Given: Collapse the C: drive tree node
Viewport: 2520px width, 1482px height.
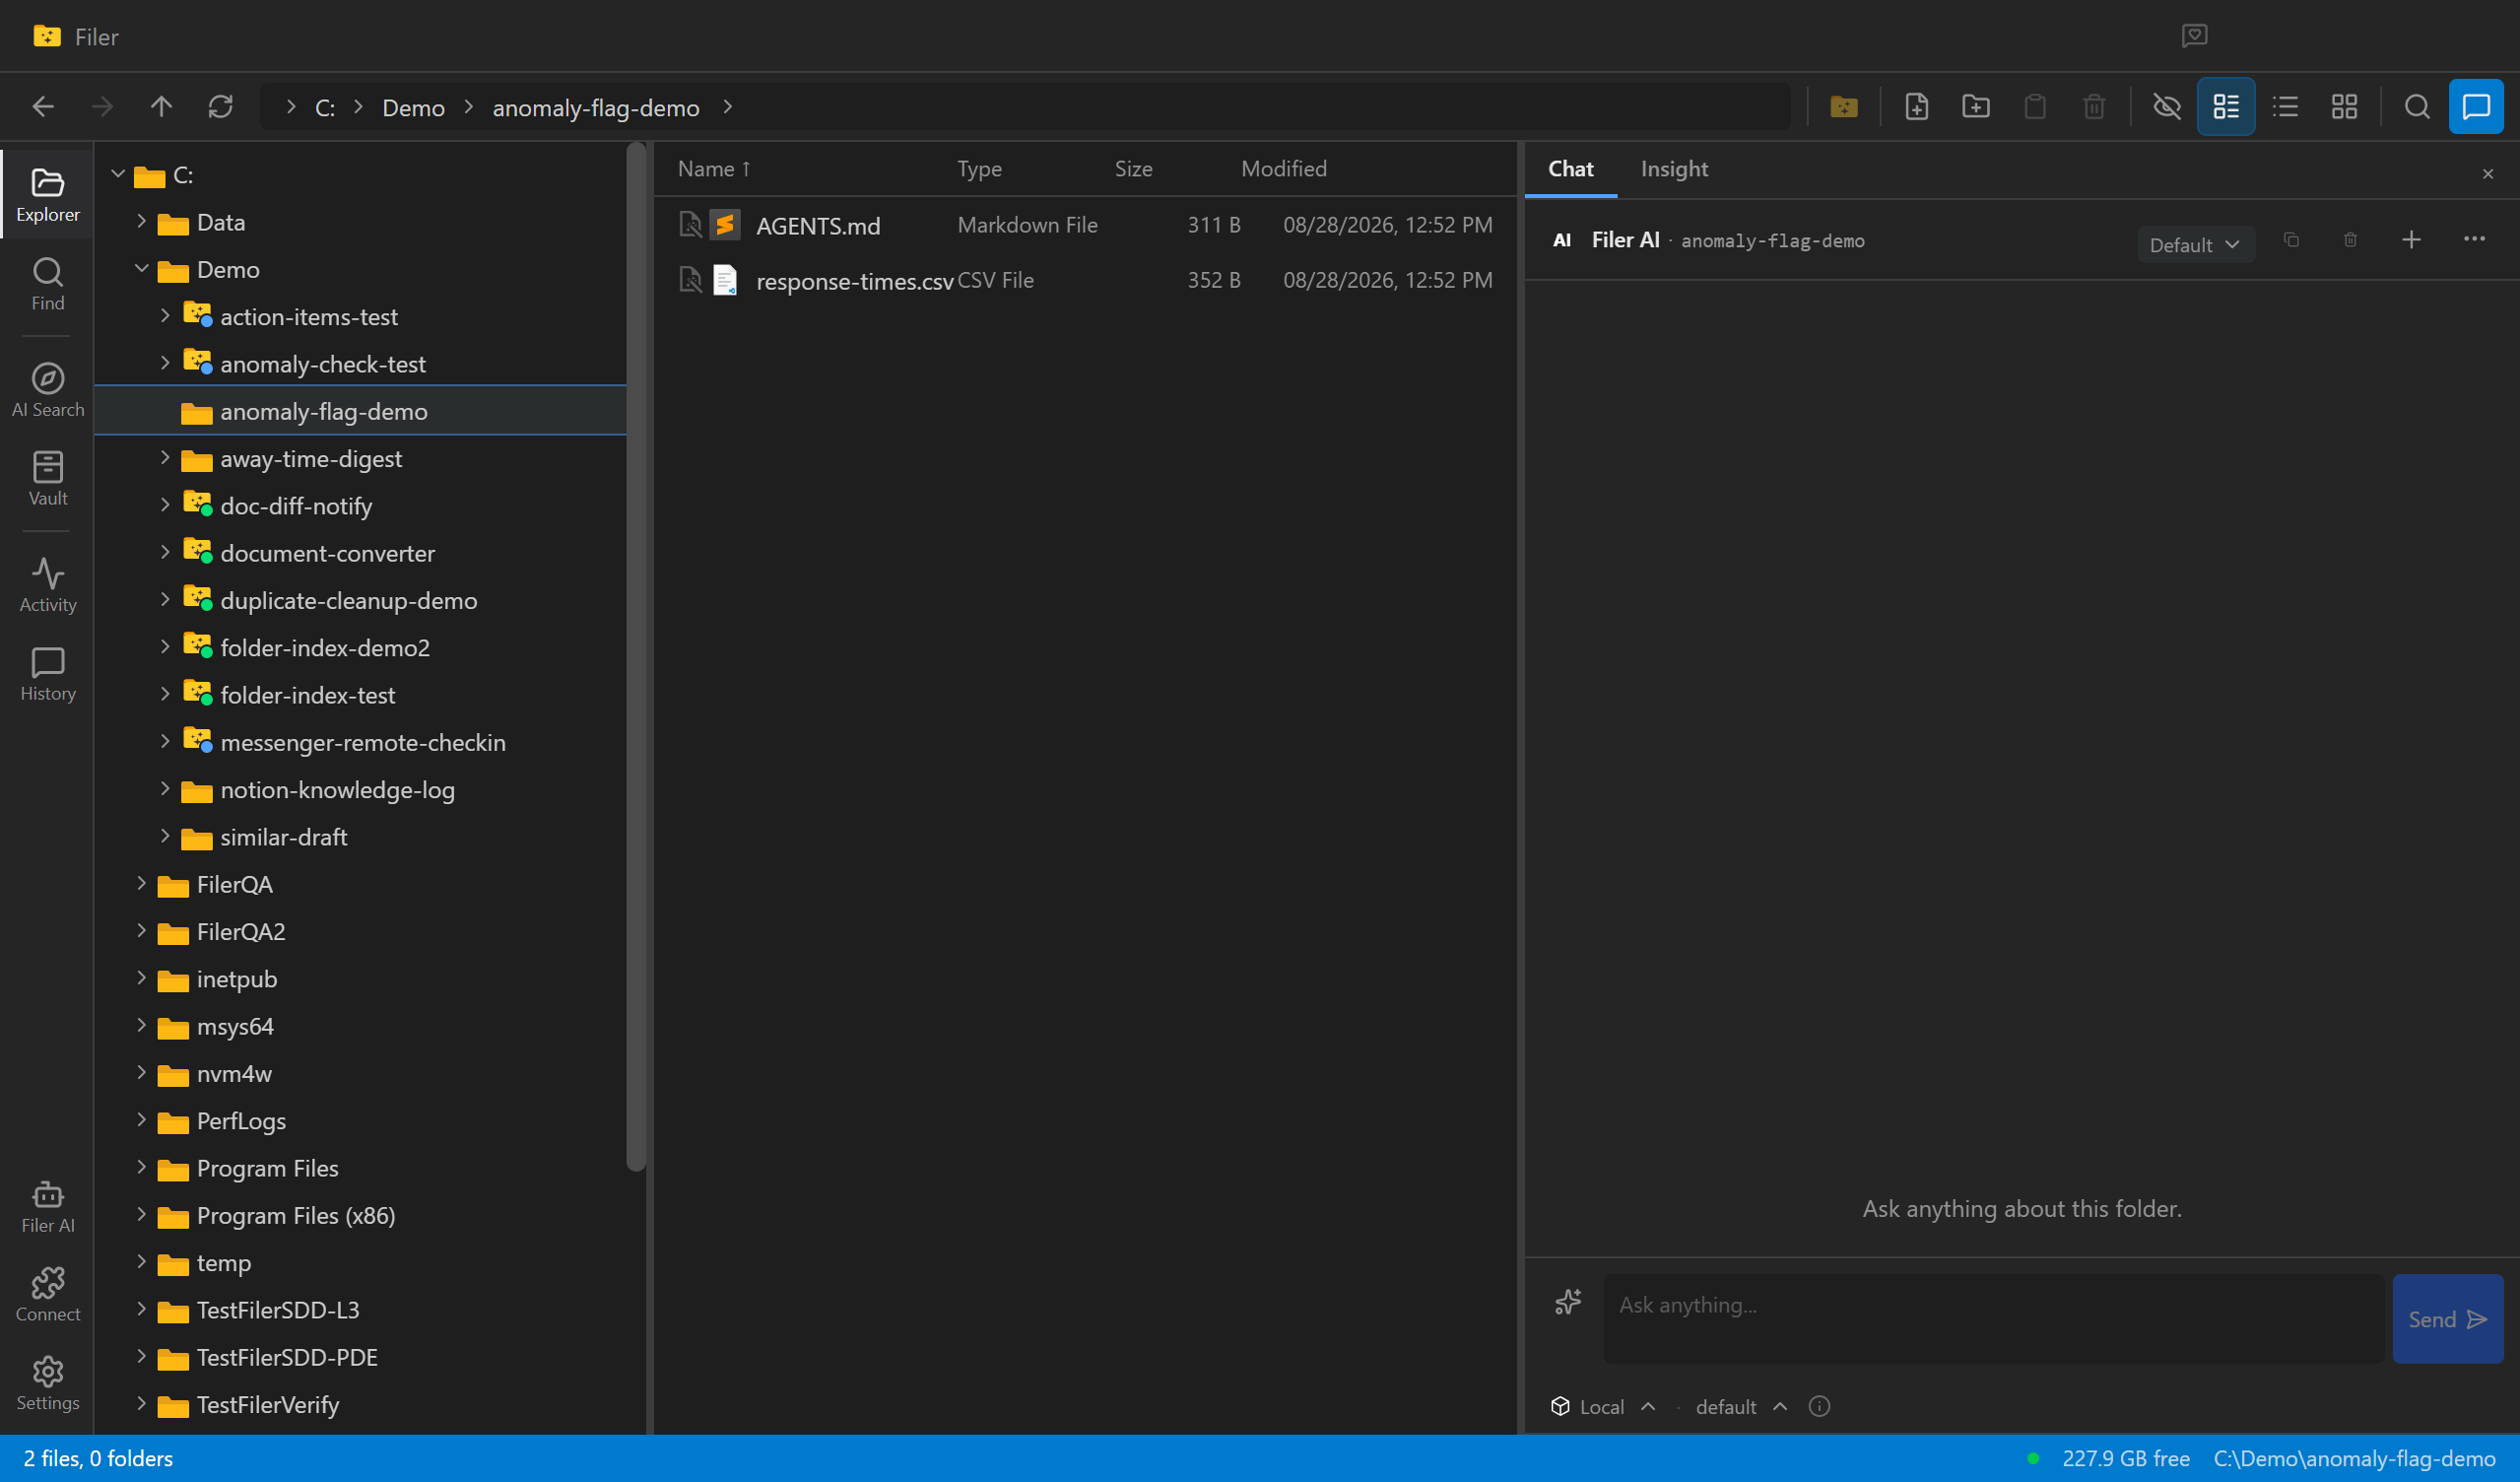Looking at the screenshot, I should click(118, 174).
